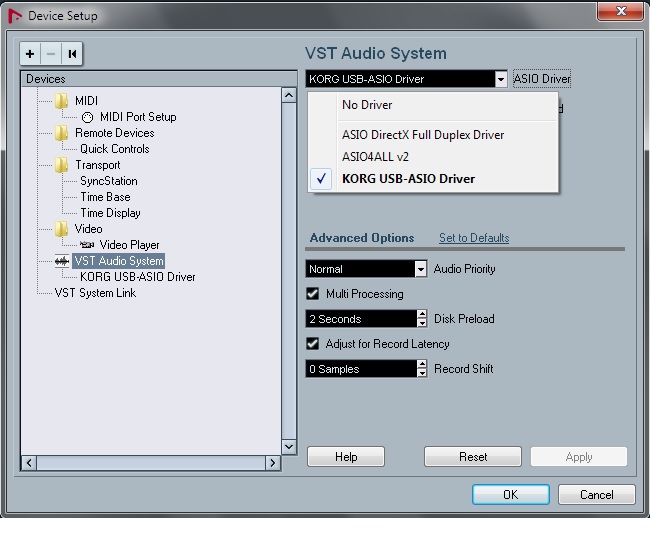Image resolution: width=650 pixels, height=534 pixels.
Task: Click the Disk Preload value field
Action: click(x=361, y=319)
